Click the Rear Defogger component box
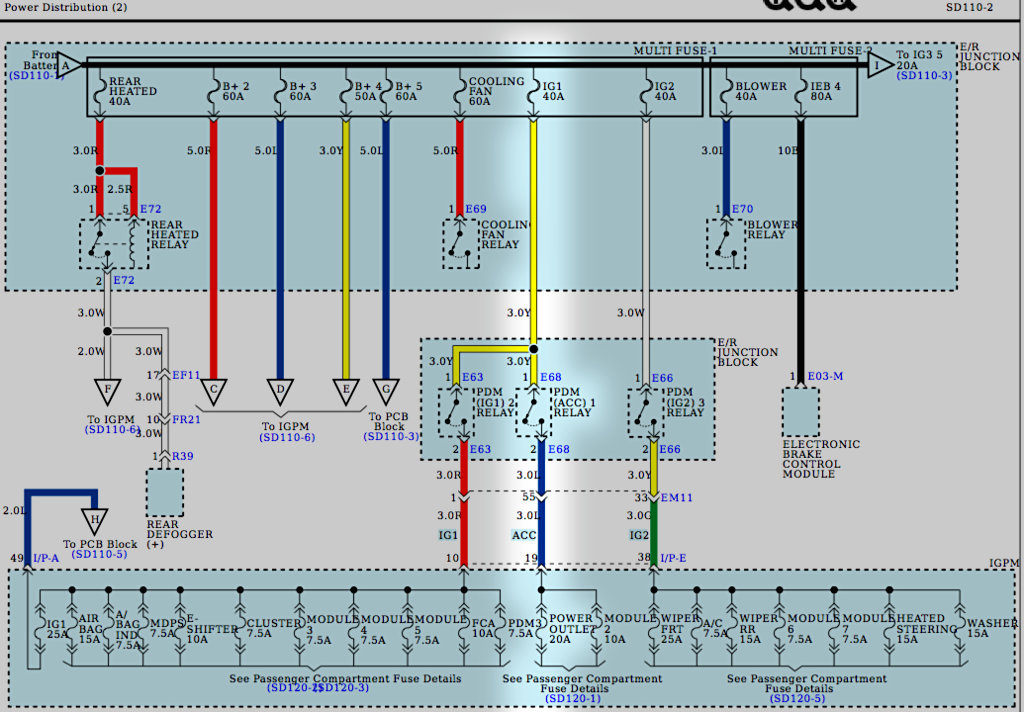1024x712 pixels. pos(164,492)
